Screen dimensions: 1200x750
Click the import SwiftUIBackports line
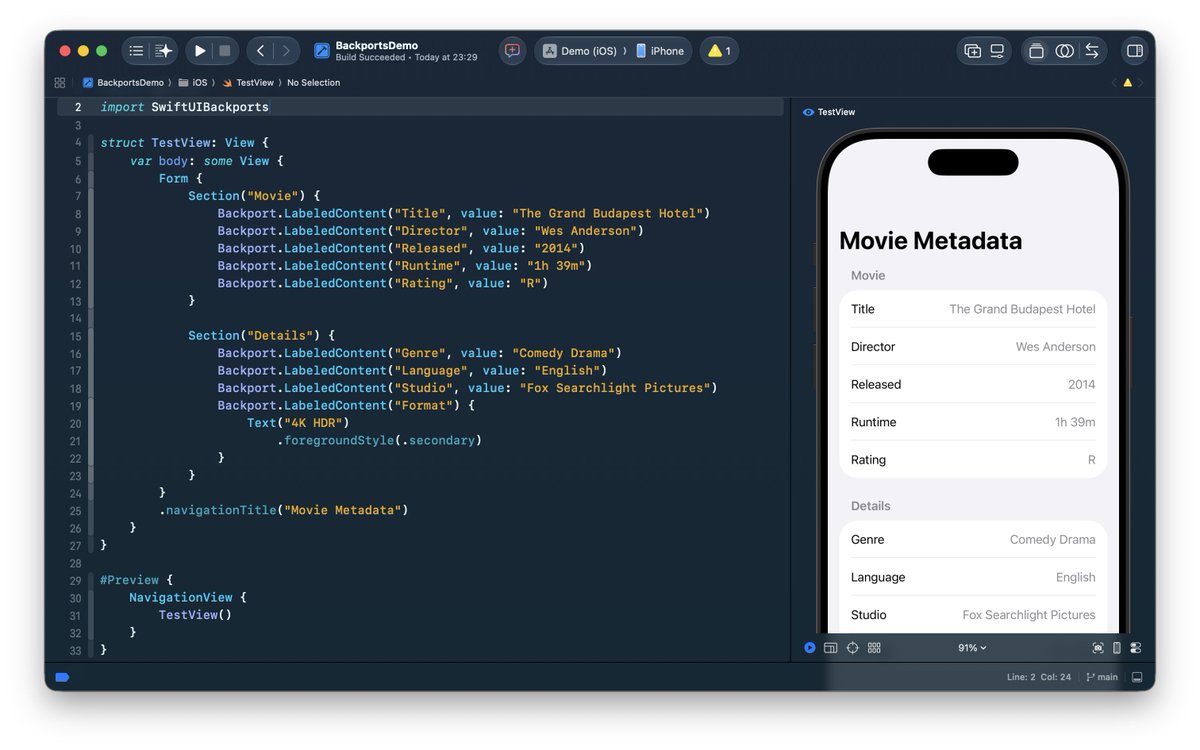[x=185, y=107]
